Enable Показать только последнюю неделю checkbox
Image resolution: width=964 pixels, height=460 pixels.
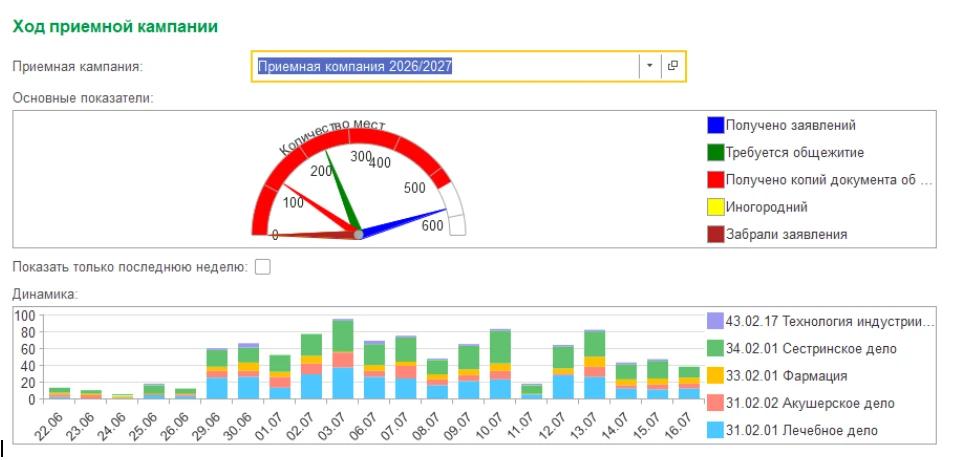(x=263, y=267)
